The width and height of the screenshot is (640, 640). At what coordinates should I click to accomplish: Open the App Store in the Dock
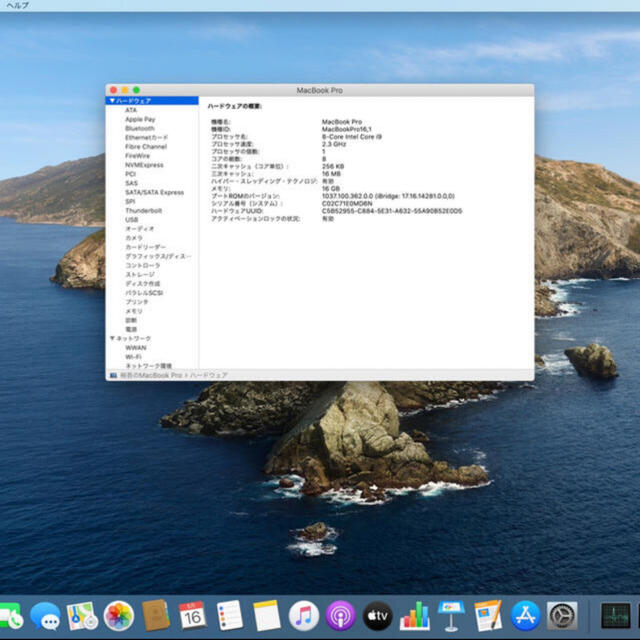click(525, 616)
